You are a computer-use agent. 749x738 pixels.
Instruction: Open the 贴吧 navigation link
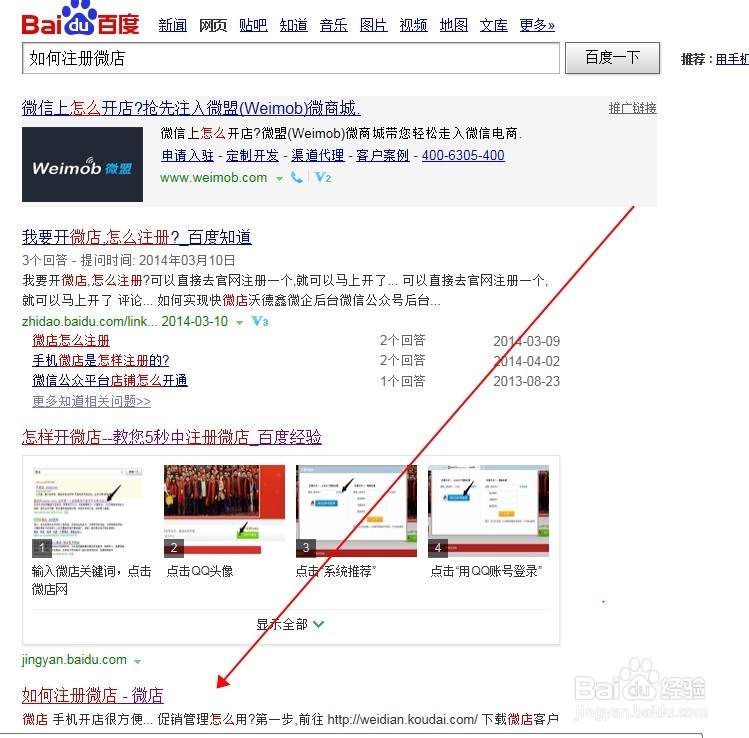253,25
